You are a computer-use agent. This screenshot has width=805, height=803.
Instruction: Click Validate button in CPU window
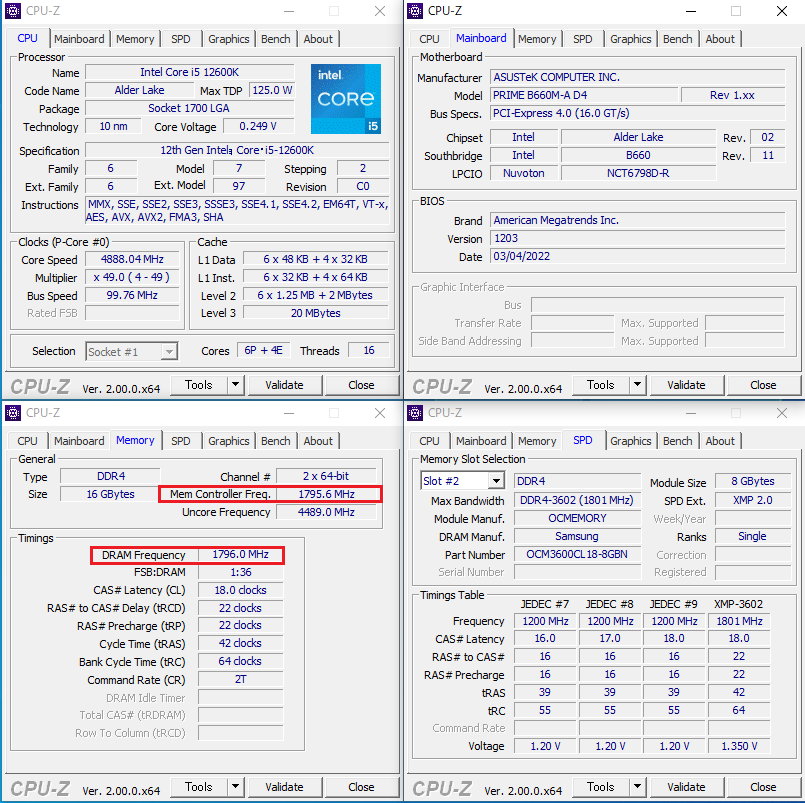click(x=284, y=385)
